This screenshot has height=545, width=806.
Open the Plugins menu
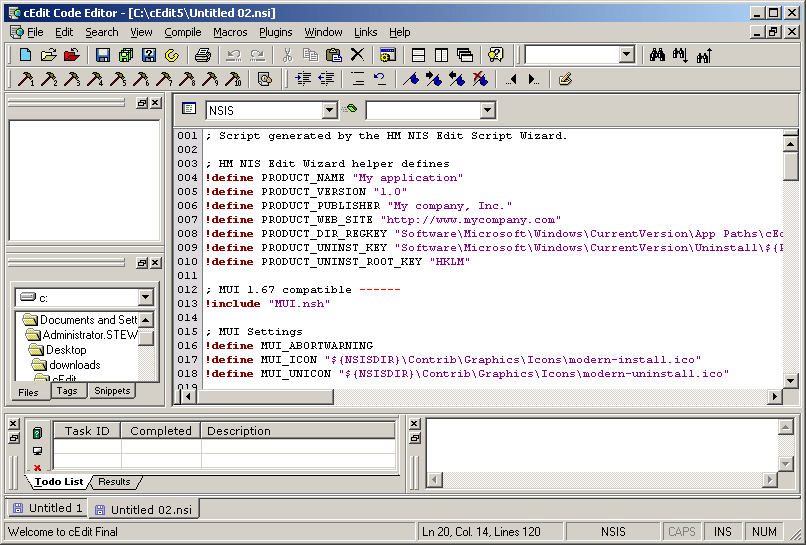[276, 32]
